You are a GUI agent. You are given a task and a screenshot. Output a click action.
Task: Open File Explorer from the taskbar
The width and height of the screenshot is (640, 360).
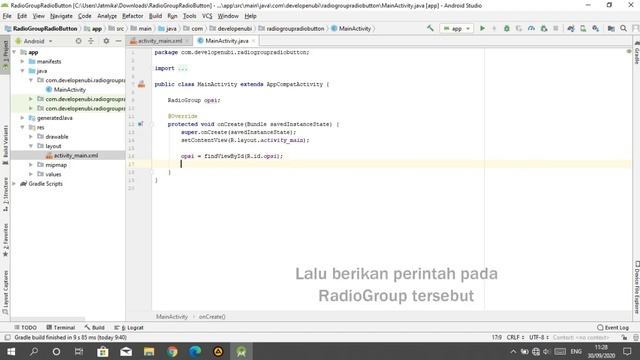pyautogui.click(x=149, y=351)
